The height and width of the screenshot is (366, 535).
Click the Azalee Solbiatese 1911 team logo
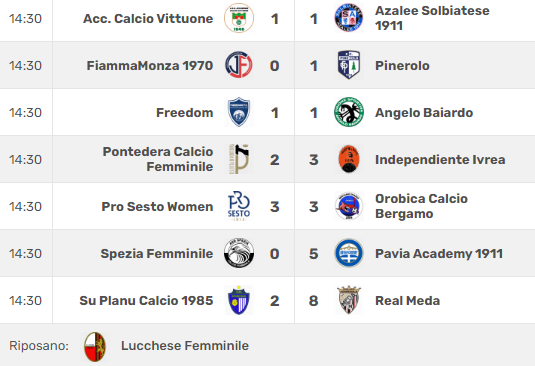point(348,18)
